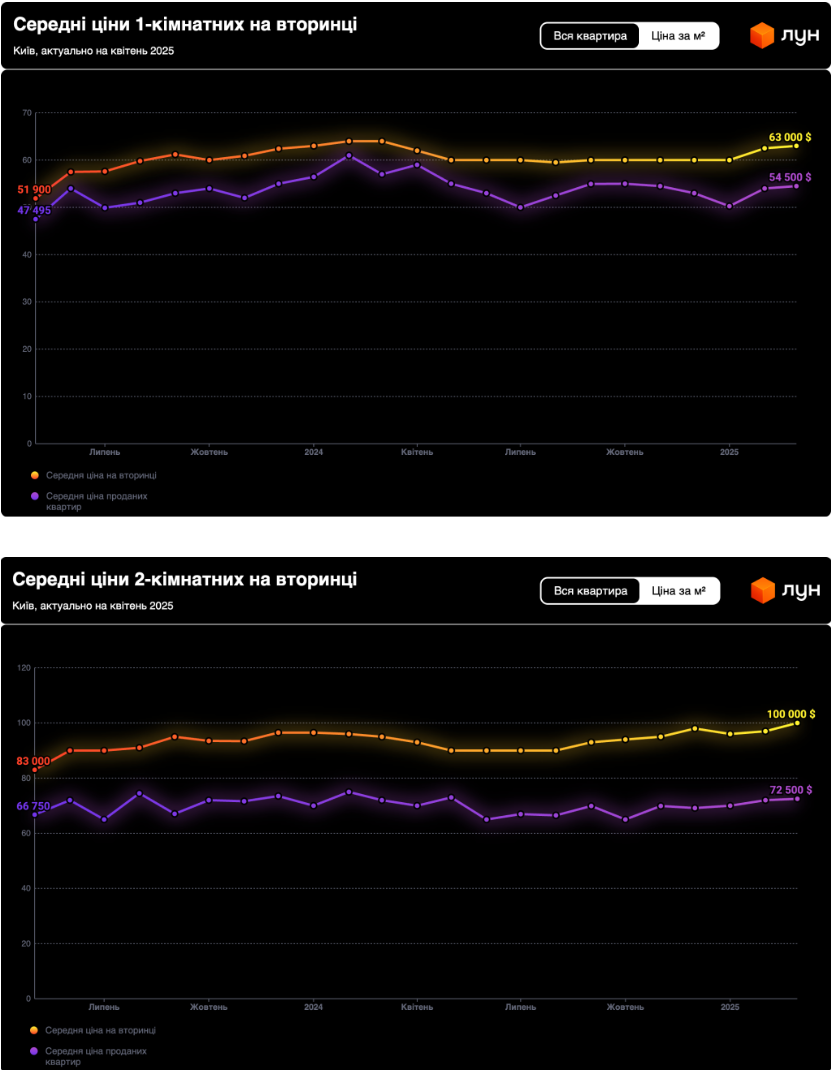
Task: Toggle 'Середня ціна проданих квартир' legend text, 2-кімнатних chart
Action: click(96, 1057)
